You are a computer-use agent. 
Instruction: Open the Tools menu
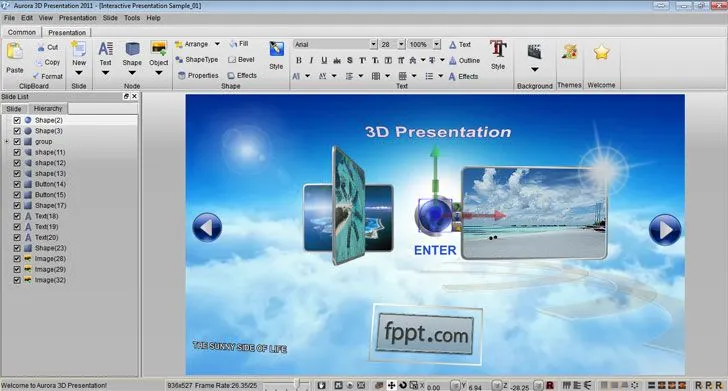pos(132,18)
